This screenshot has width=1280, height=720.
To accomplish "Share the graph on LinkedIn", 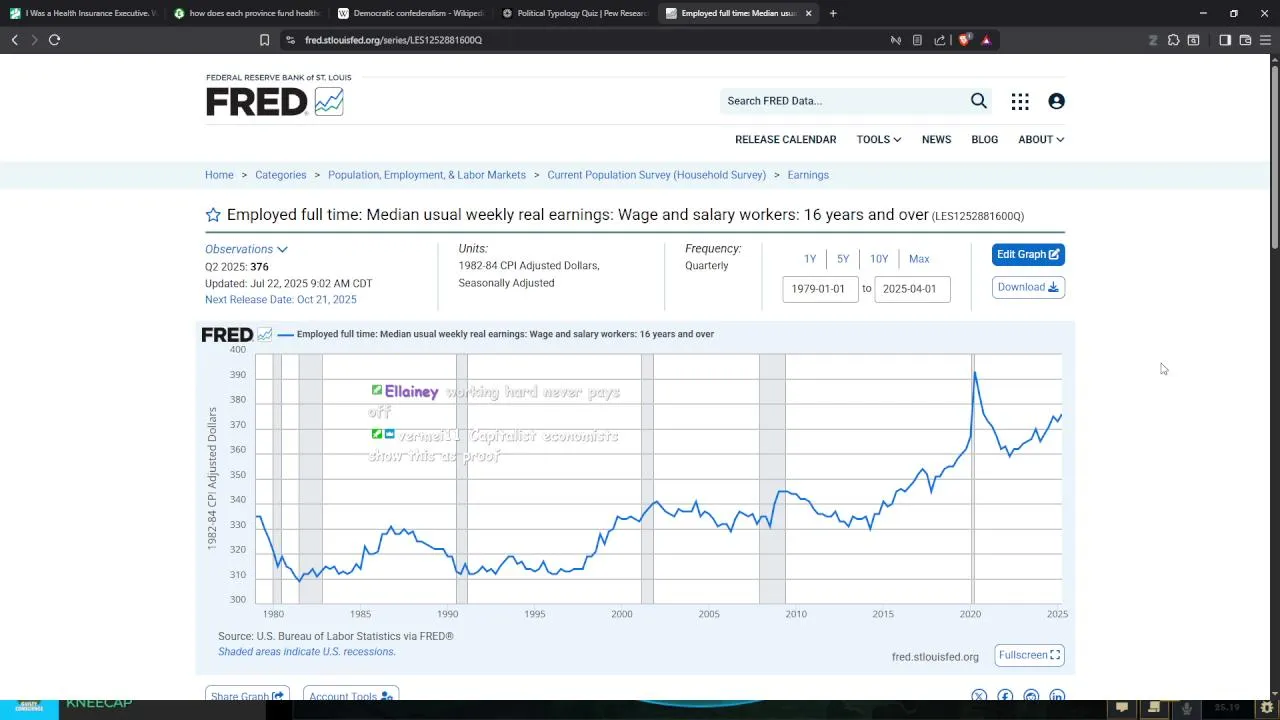I will [1057, 697].
